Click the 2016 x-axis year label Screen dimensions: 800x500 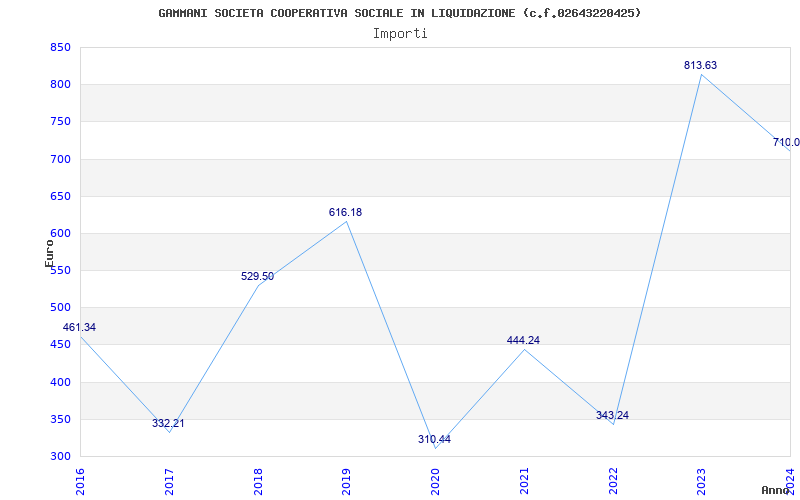pyautogui.click(x=80, y=481)
